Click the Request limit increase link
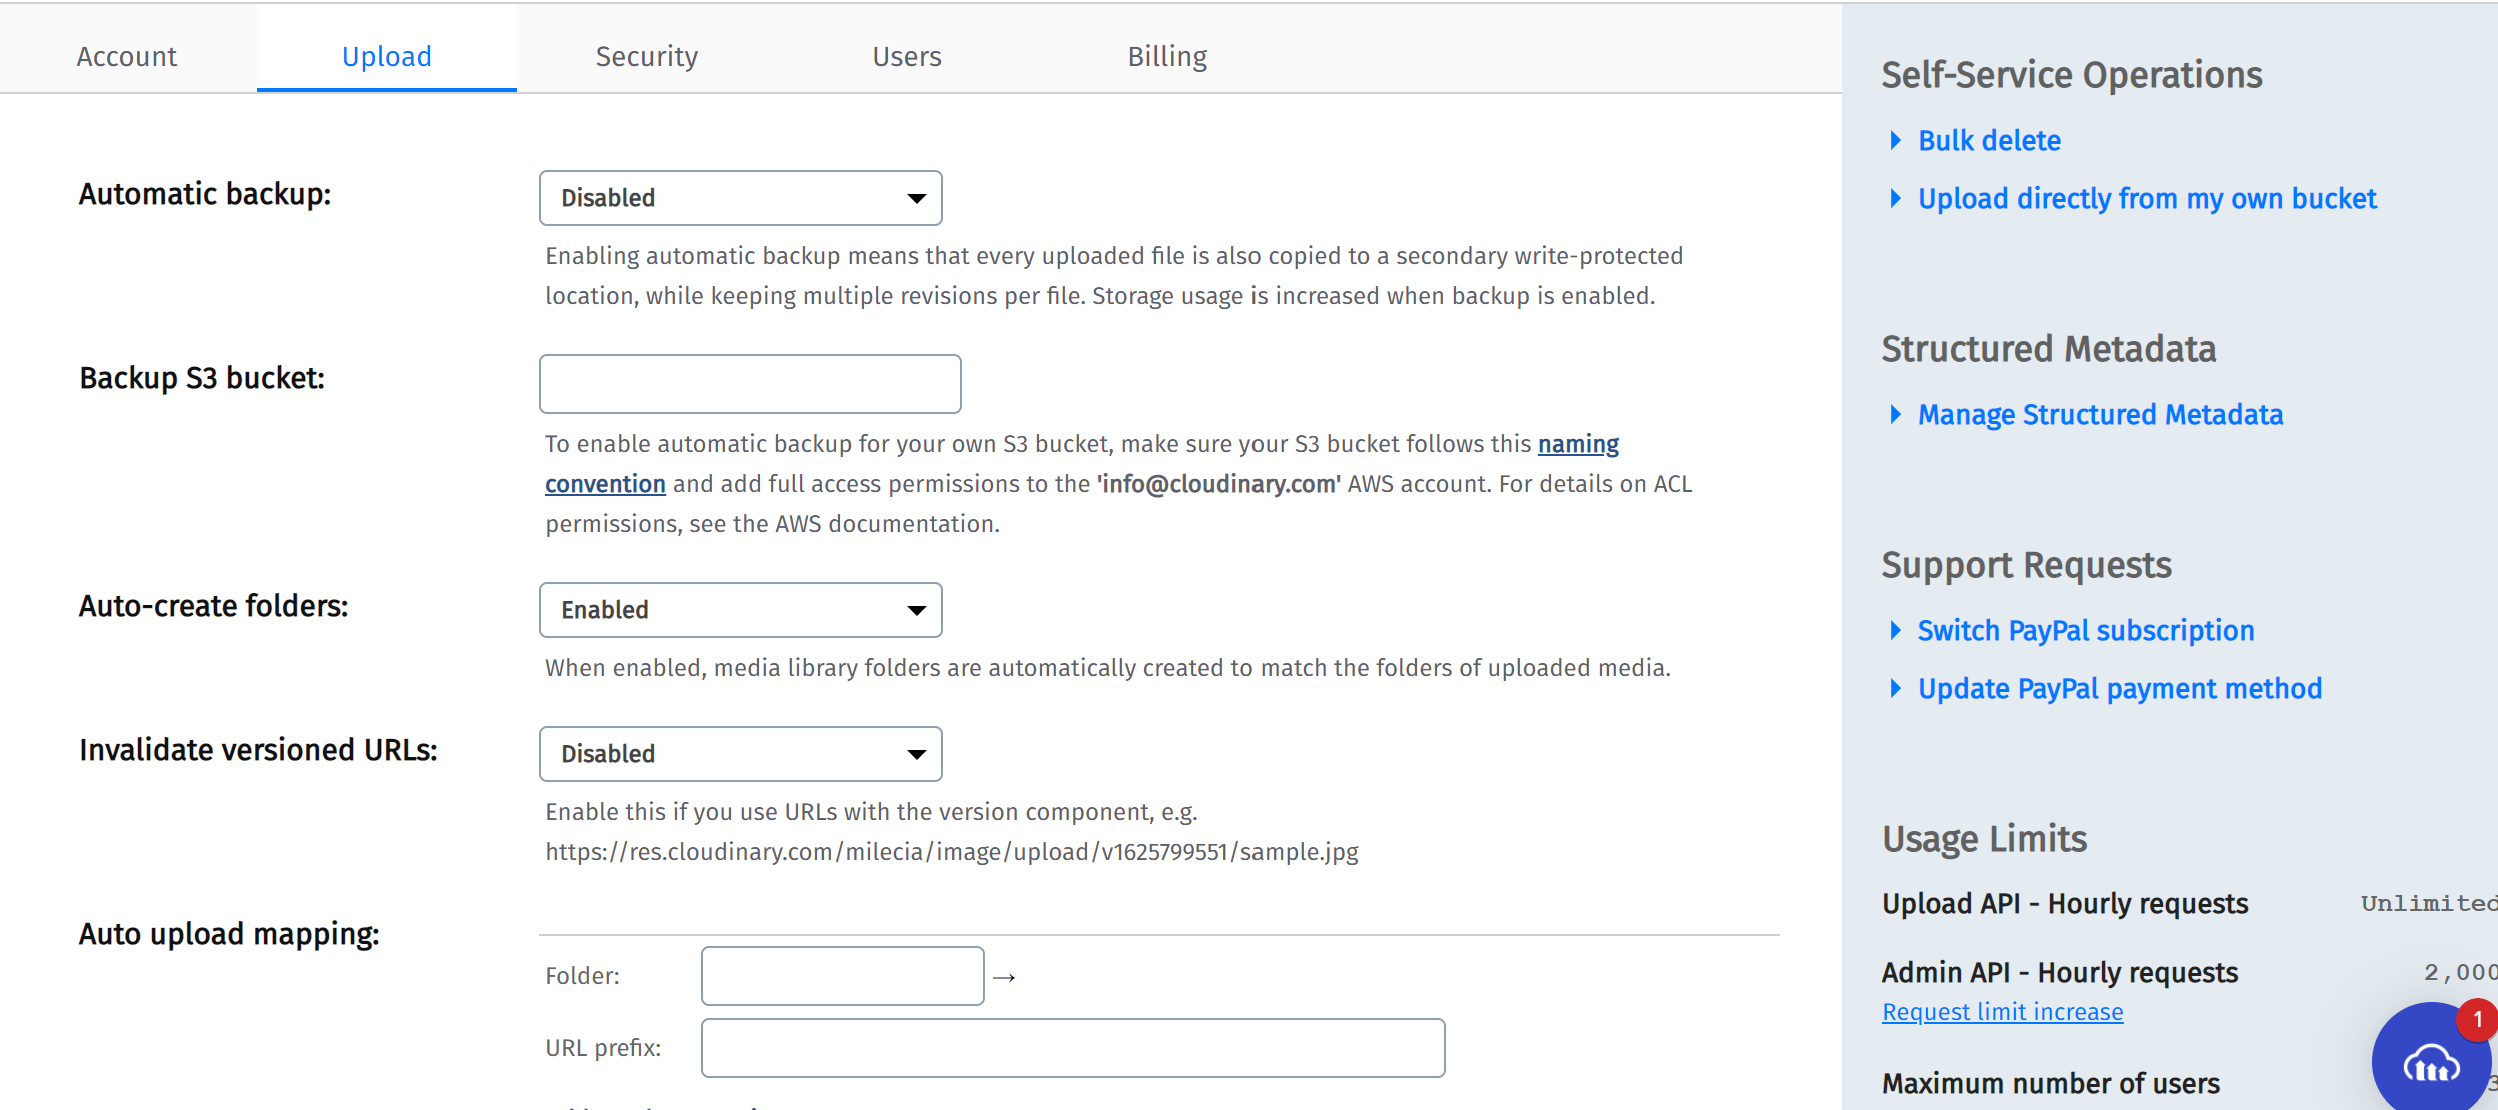This screenshot has width=2498, height=1110. (x=2002, y=1011)
